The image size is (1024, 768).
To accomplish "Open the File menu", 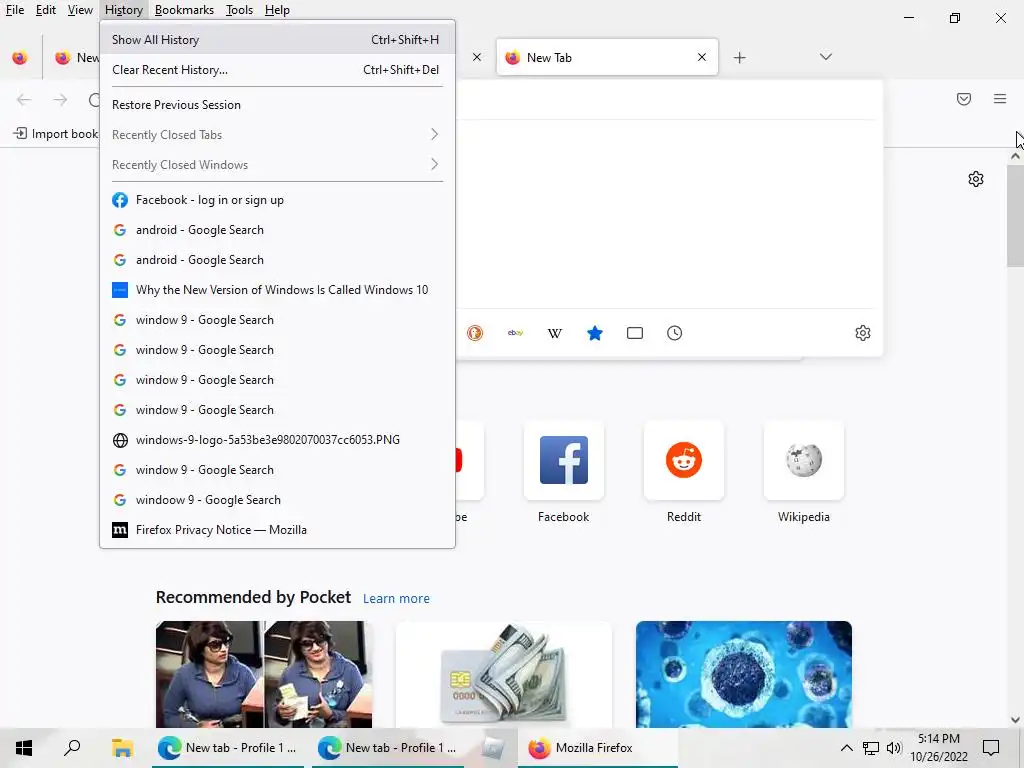I will pyautogui.click(x=14, y=10).
